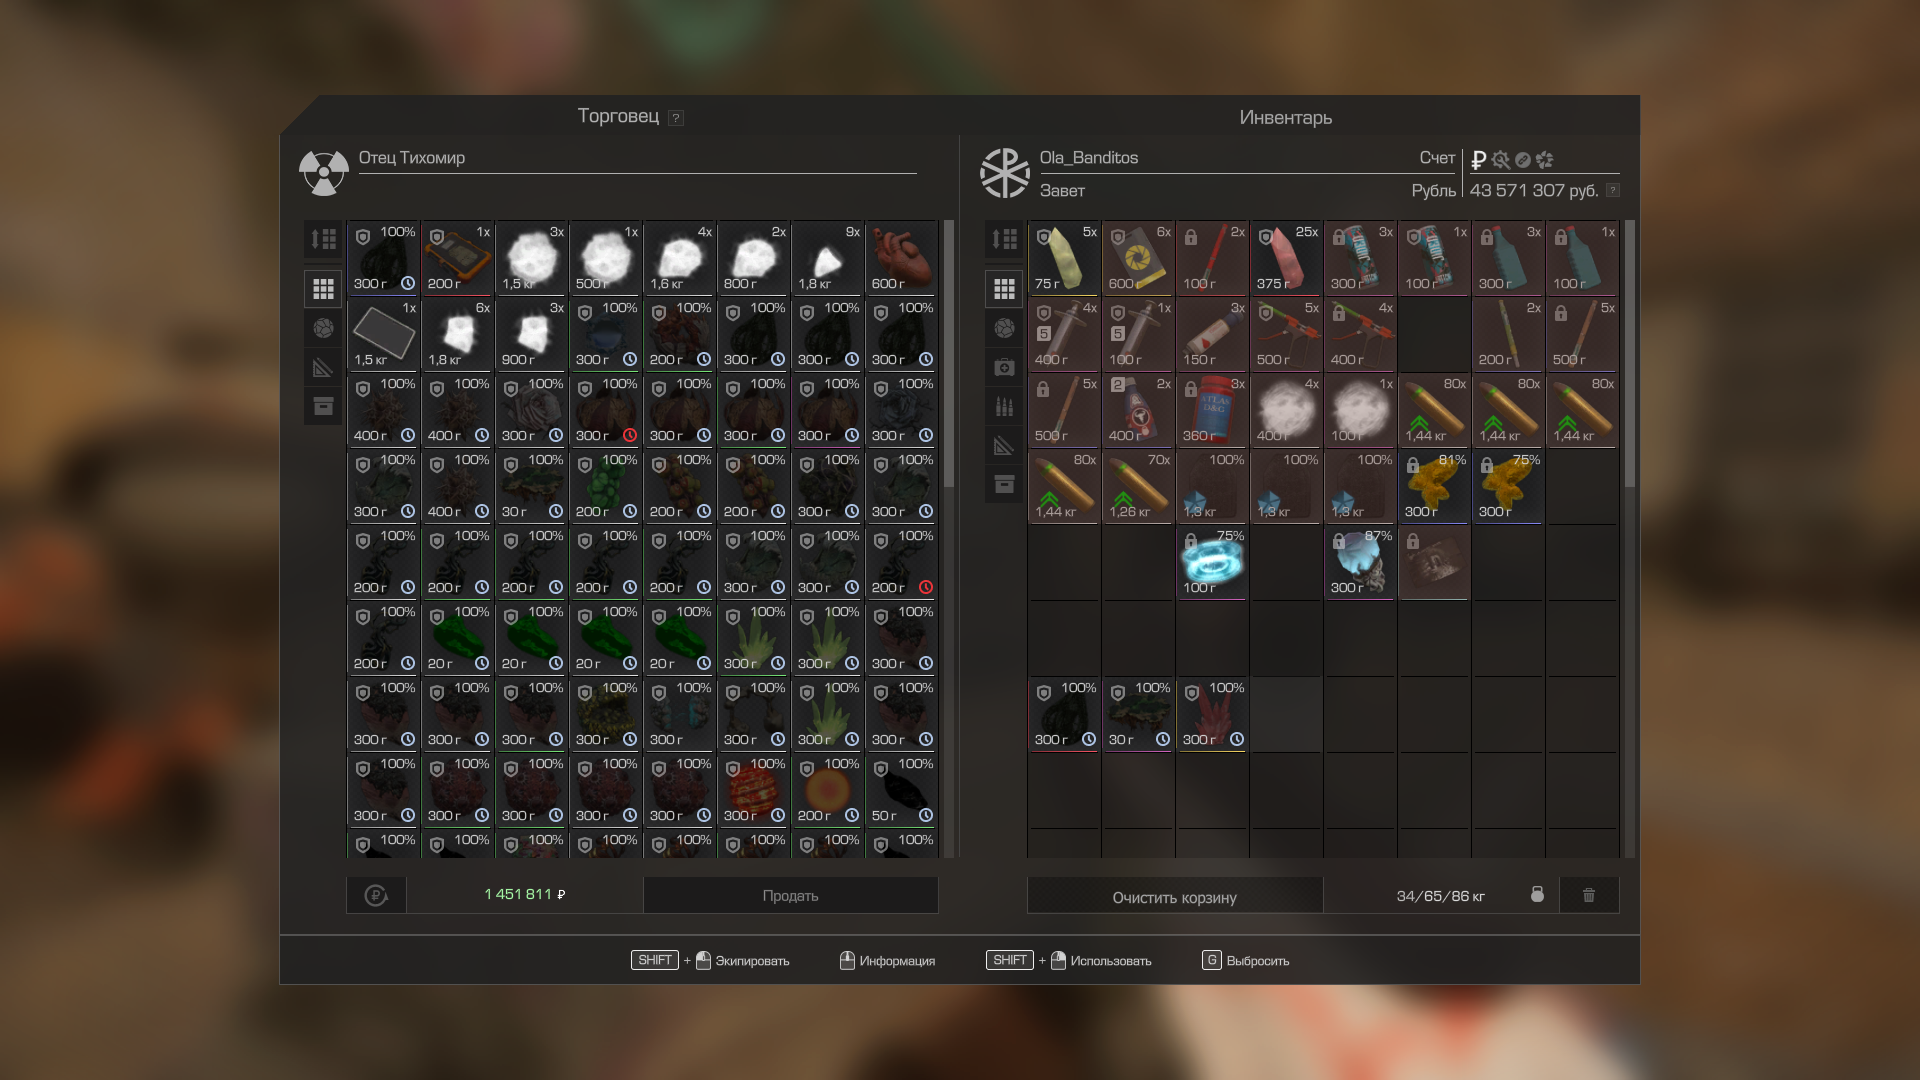Select the bullet stack marked 70x
Image resolution: width=1920 pixels, height=1080 pixels.
tap(1138, 486)
